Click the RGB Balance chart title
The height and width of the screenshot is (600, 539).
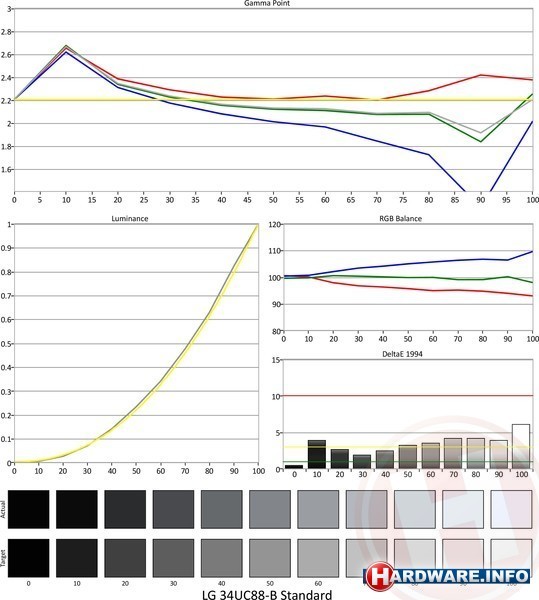pos(401,218)
